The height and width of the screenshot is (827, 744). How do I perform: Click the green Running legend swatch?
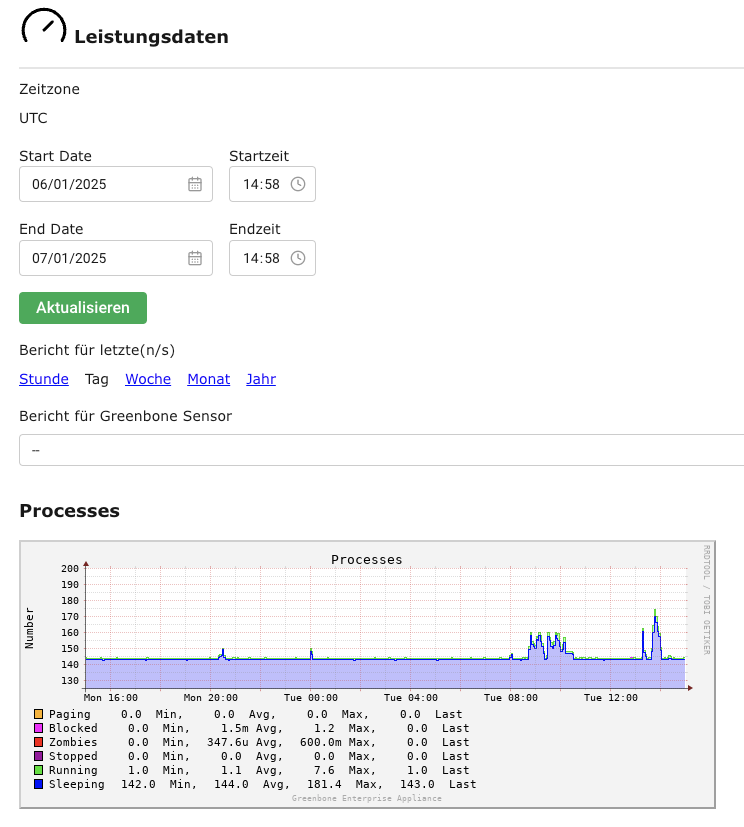tap(39, 770)
